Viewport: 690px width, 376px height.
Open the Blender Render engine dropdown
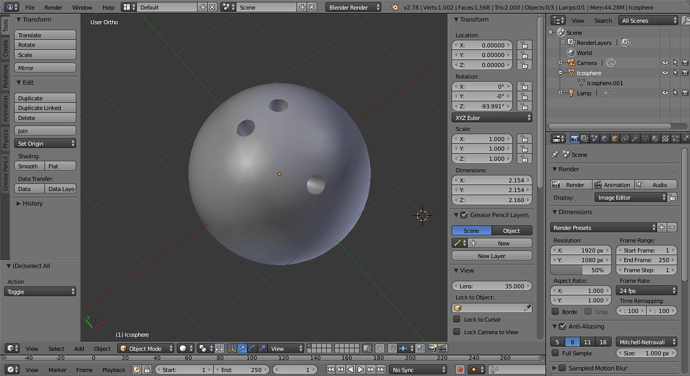(353, 7)
